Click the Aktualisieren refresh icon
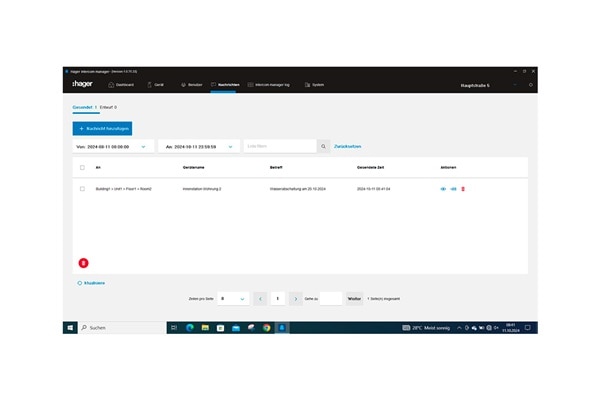This screenshot has height=400, width=600. [x=80, y=283]
